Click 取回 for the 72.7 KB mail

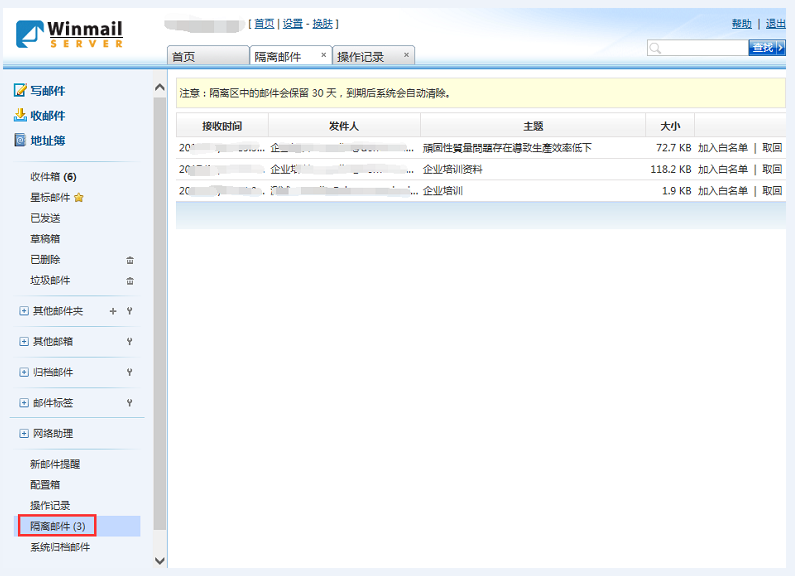point(772,148)
